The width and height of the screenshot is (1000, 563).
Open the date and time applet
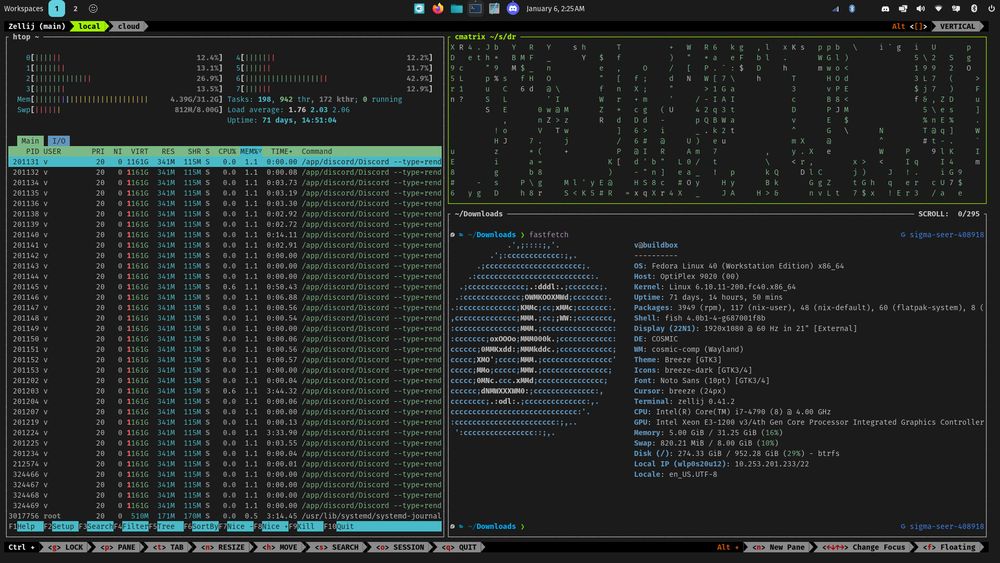coord(555,8)
